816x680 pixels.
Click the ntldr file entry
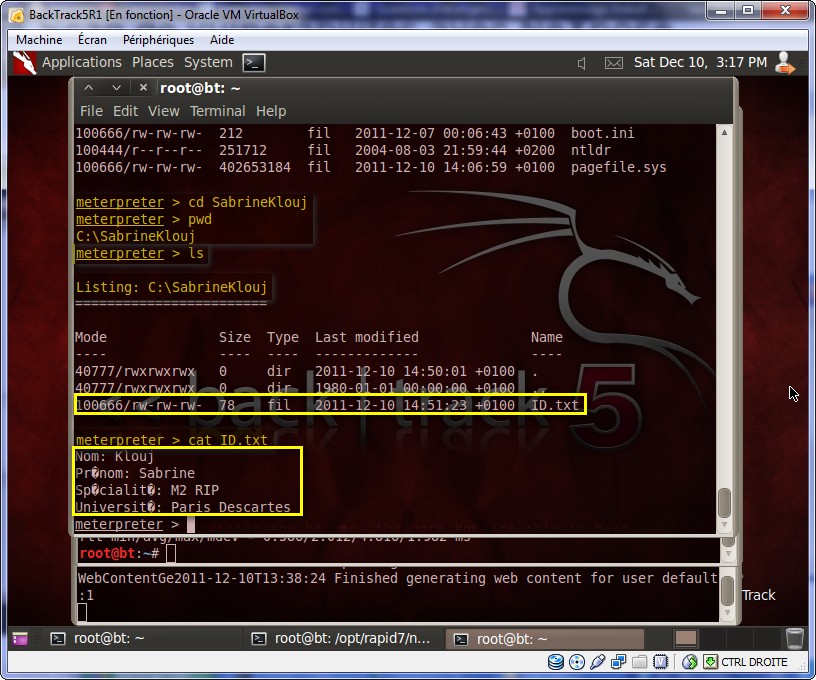point(591,150)
